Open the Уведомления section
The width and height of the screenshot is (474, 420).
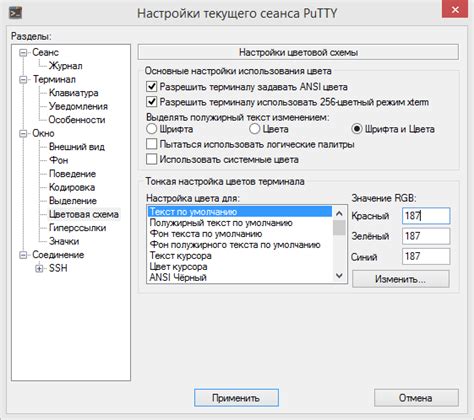click(78, 106)
